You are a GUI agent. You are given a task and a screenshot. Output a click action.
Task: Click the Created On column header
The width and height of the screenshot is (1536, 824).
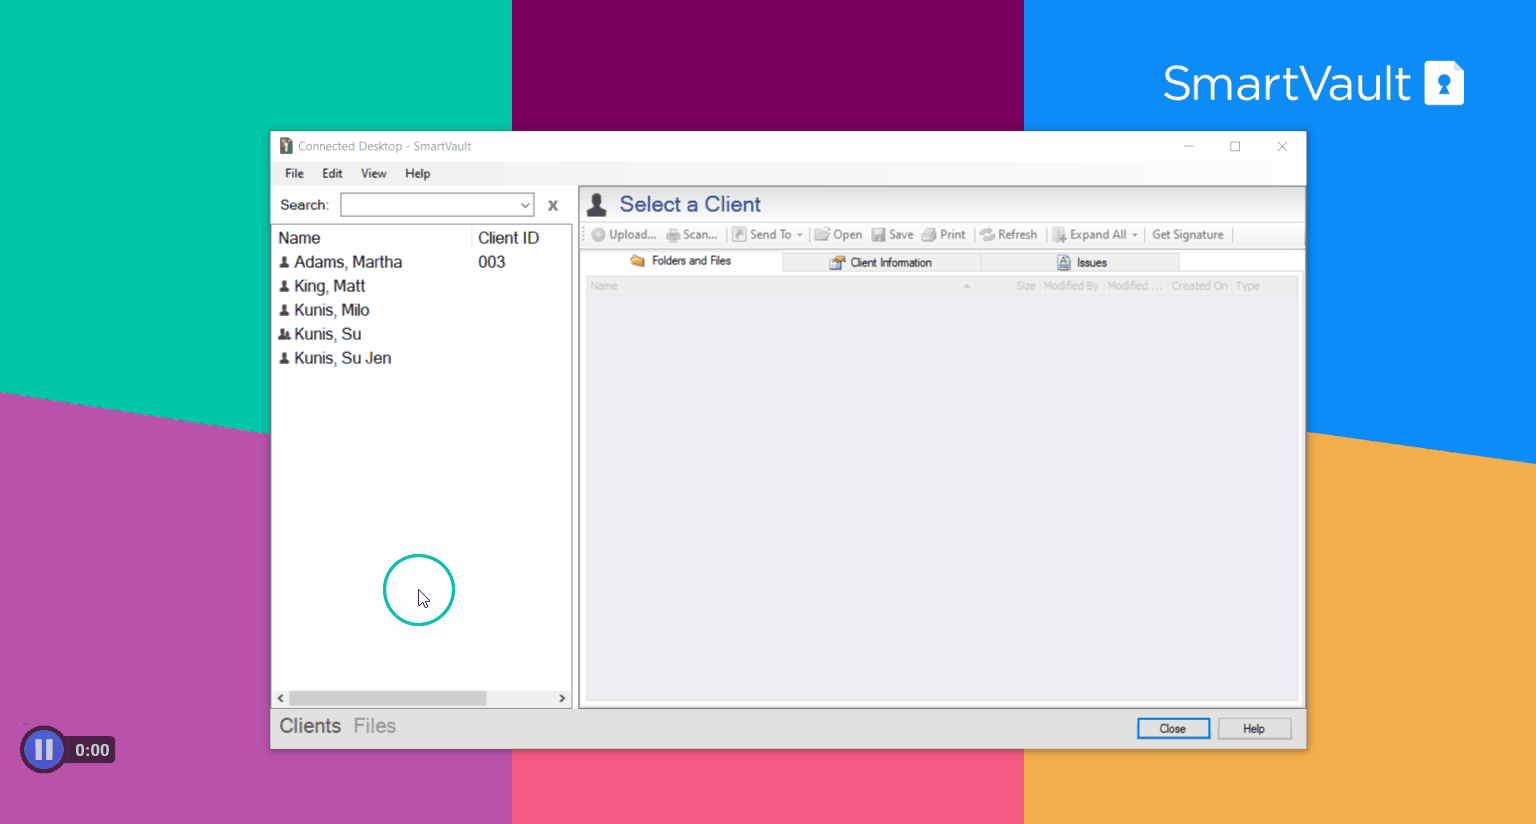[x=1200, y=286]
